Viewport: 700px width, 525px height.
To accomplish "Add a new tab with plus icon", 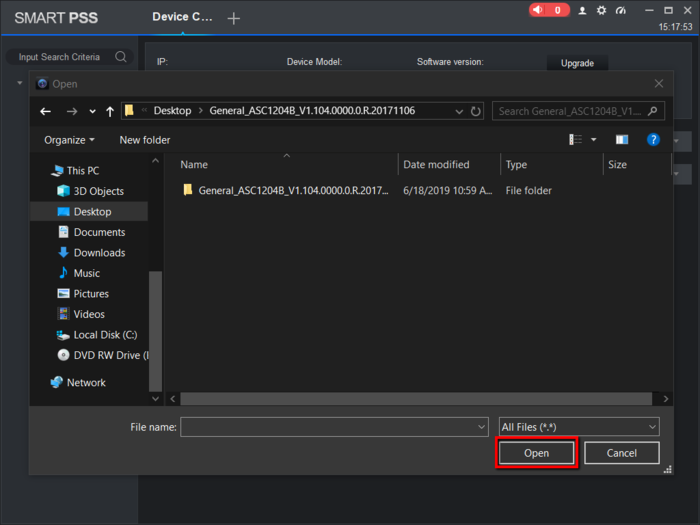I will 233,18.
